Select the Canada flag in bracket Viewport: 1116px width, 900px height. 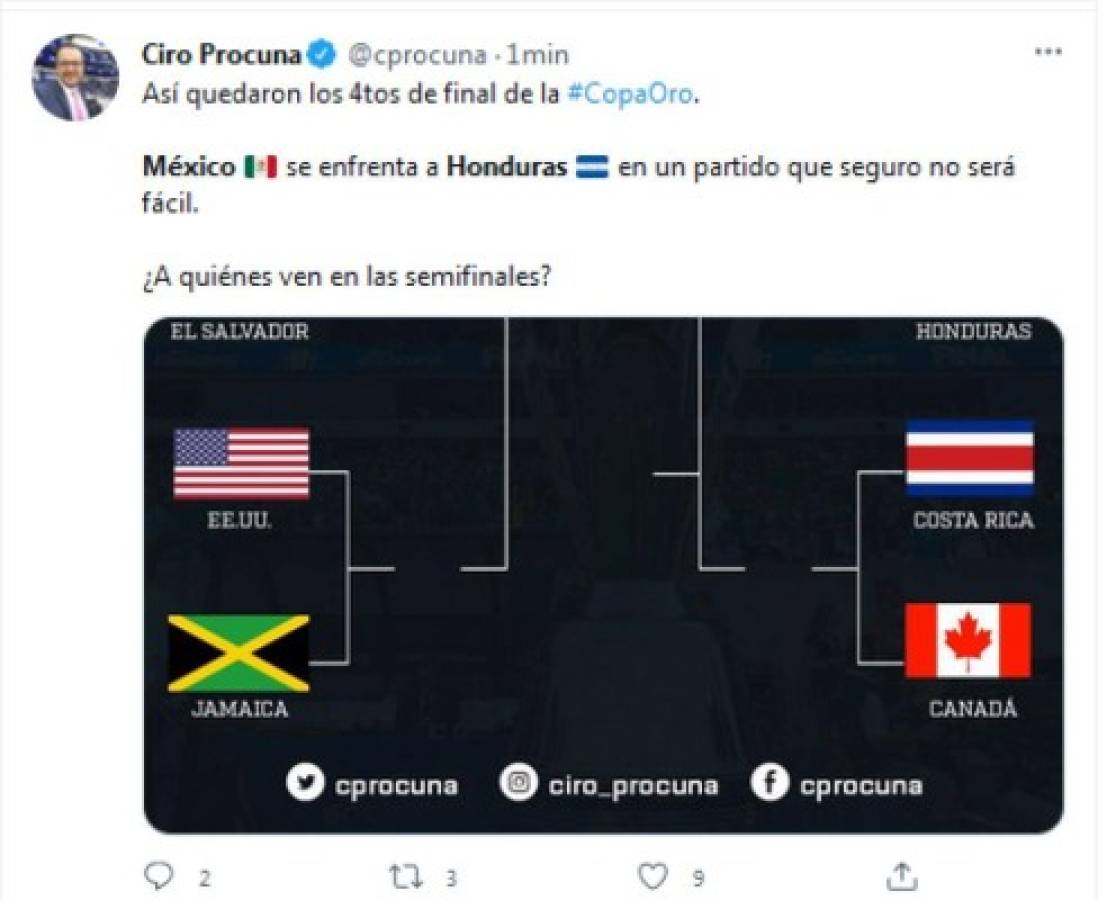pyautogui.click(x=967, y=641)
